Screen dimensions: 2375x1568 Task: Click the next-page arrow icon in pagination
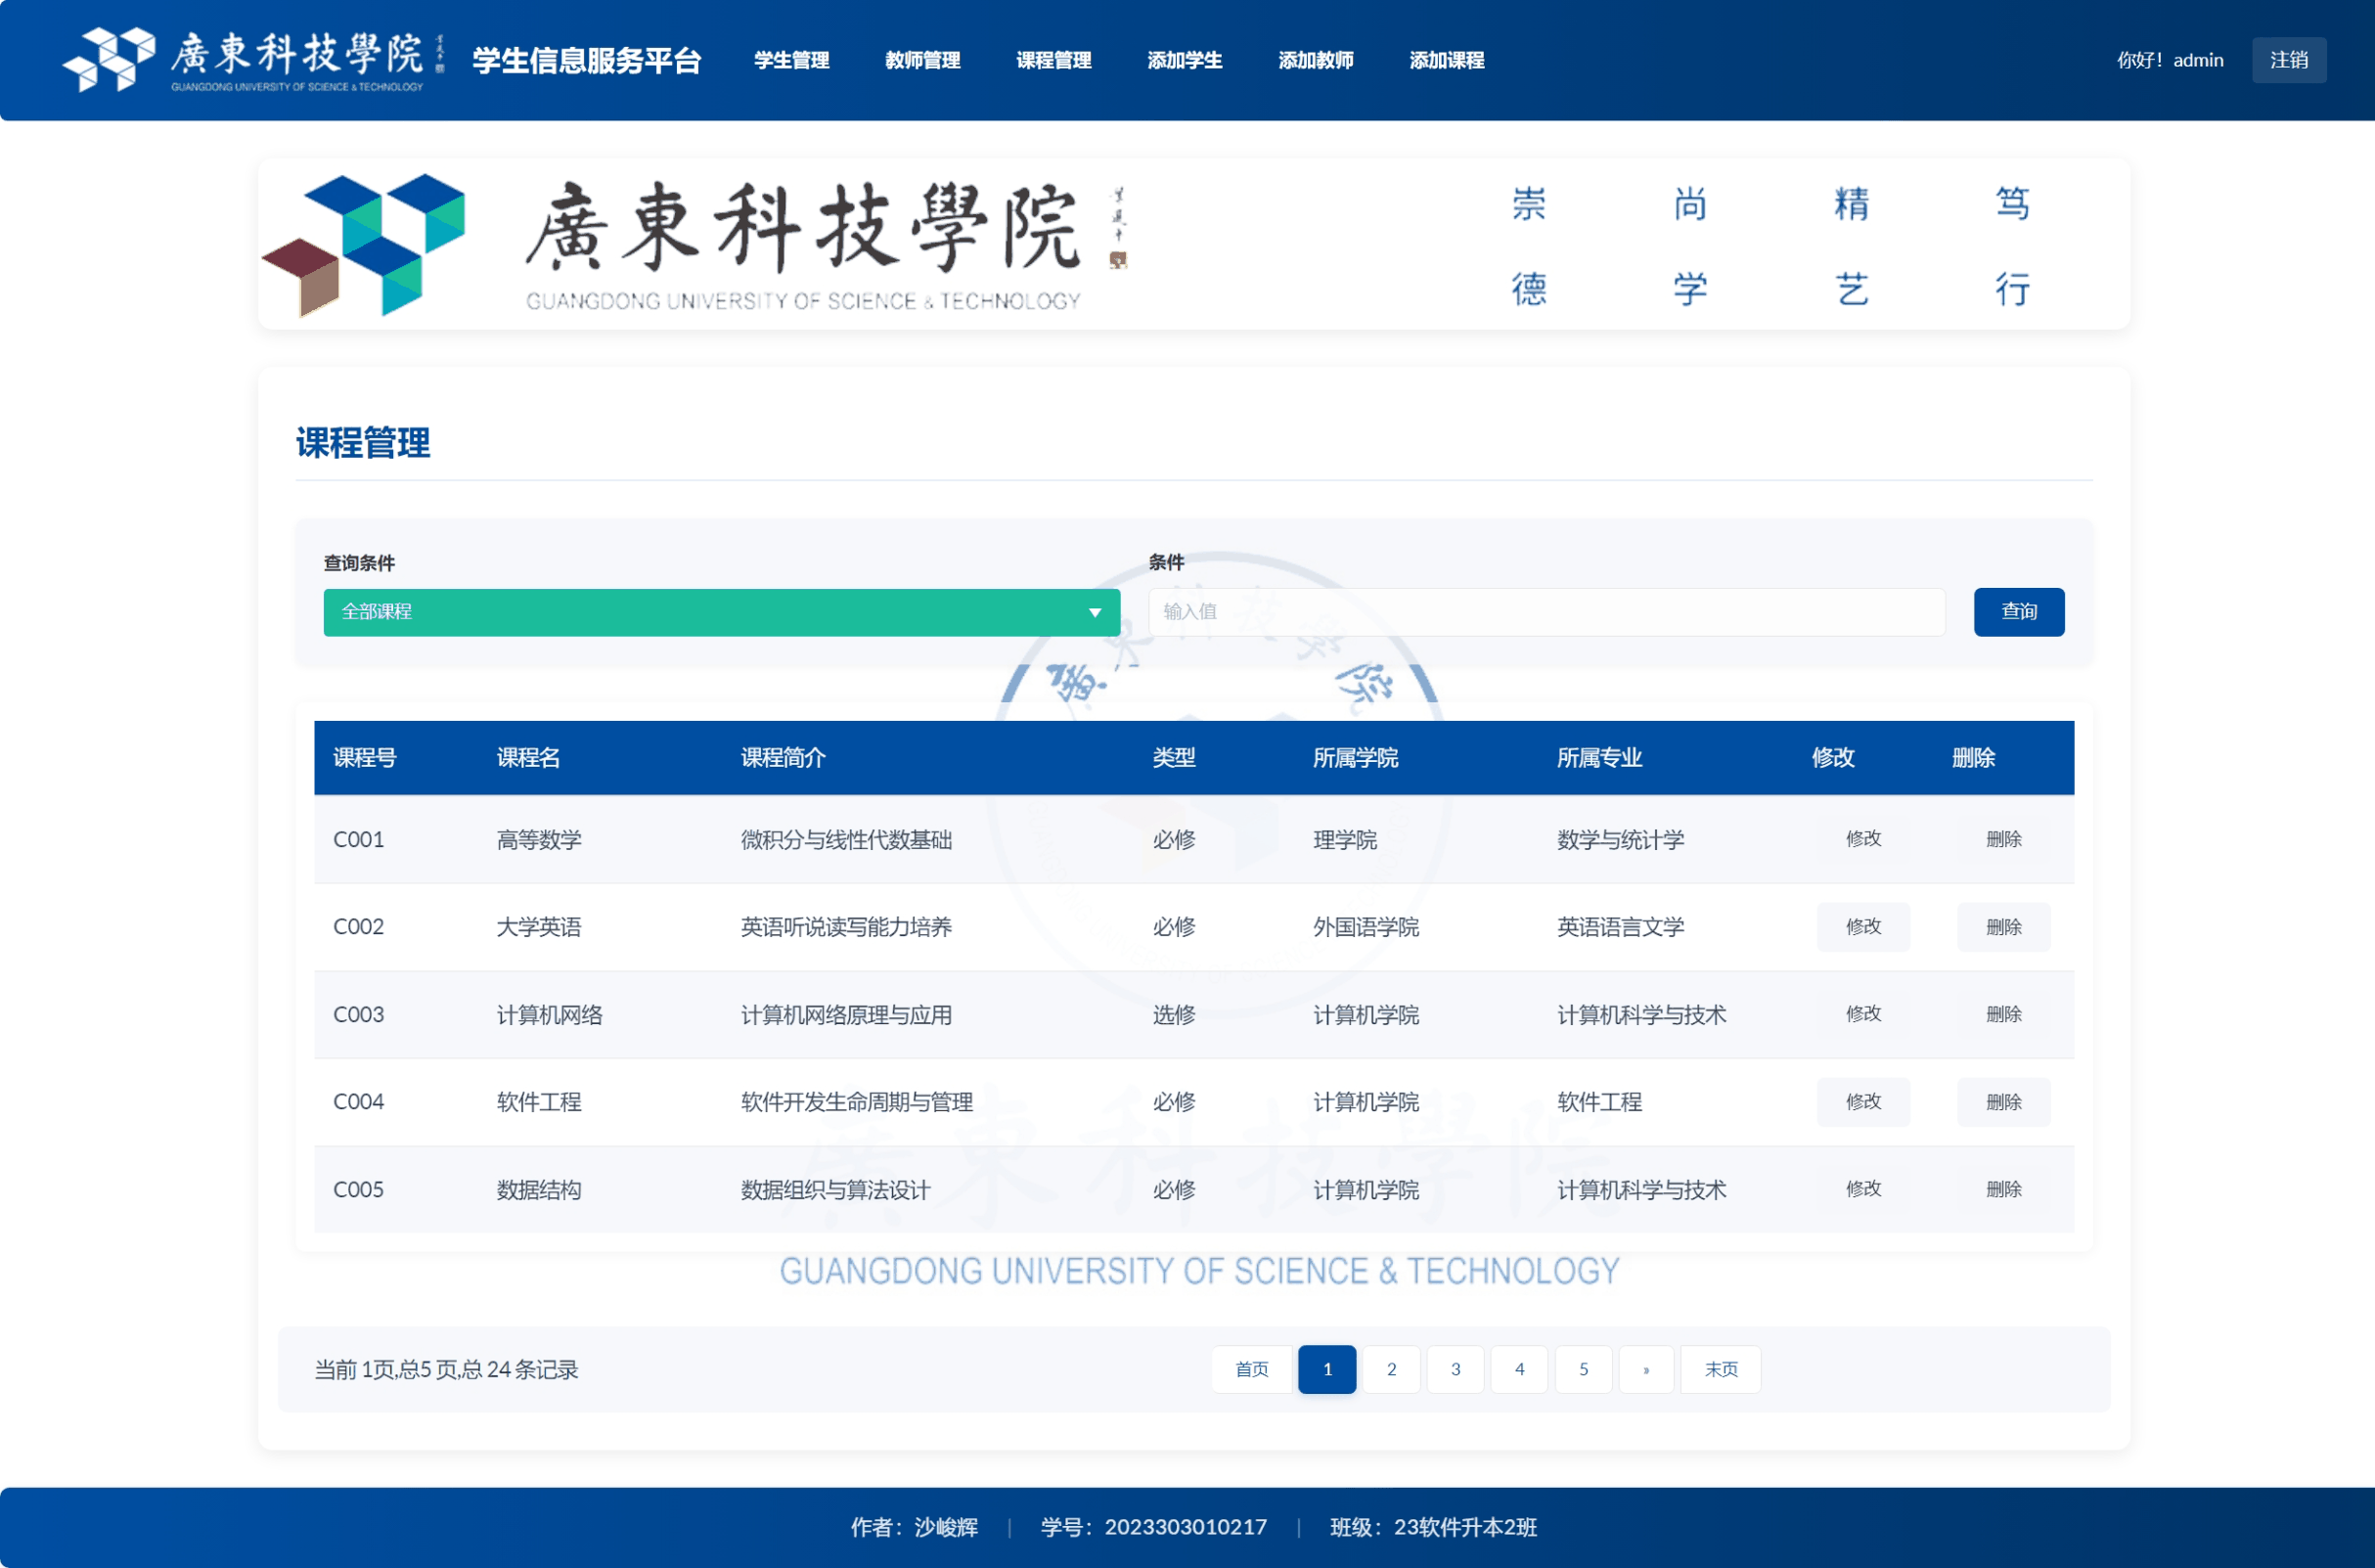click(x=1645, y=1369)
